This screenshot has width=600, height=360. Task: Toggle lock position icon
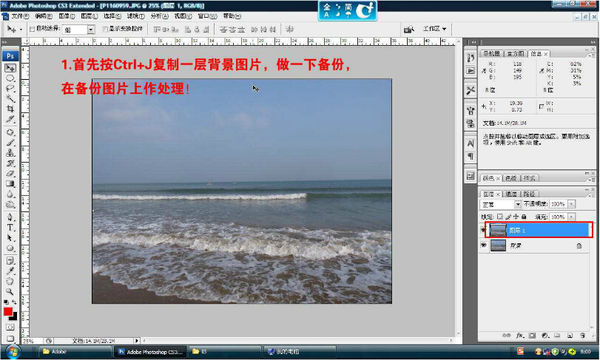(516, 217)
